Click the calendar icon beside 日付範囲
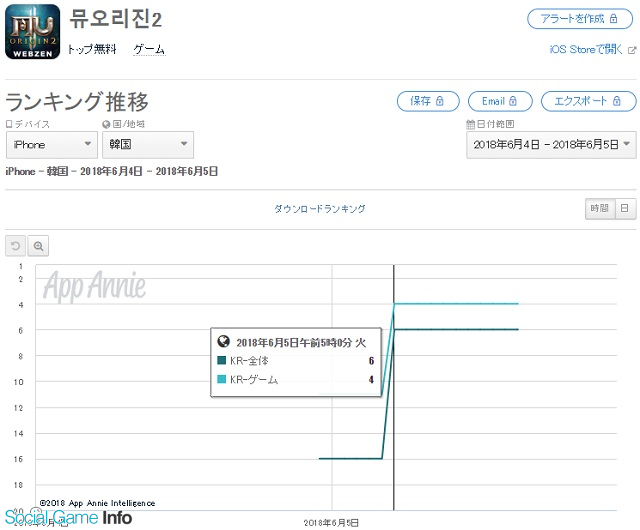Viewport: 640px width, 530px height. coord(470,124)
